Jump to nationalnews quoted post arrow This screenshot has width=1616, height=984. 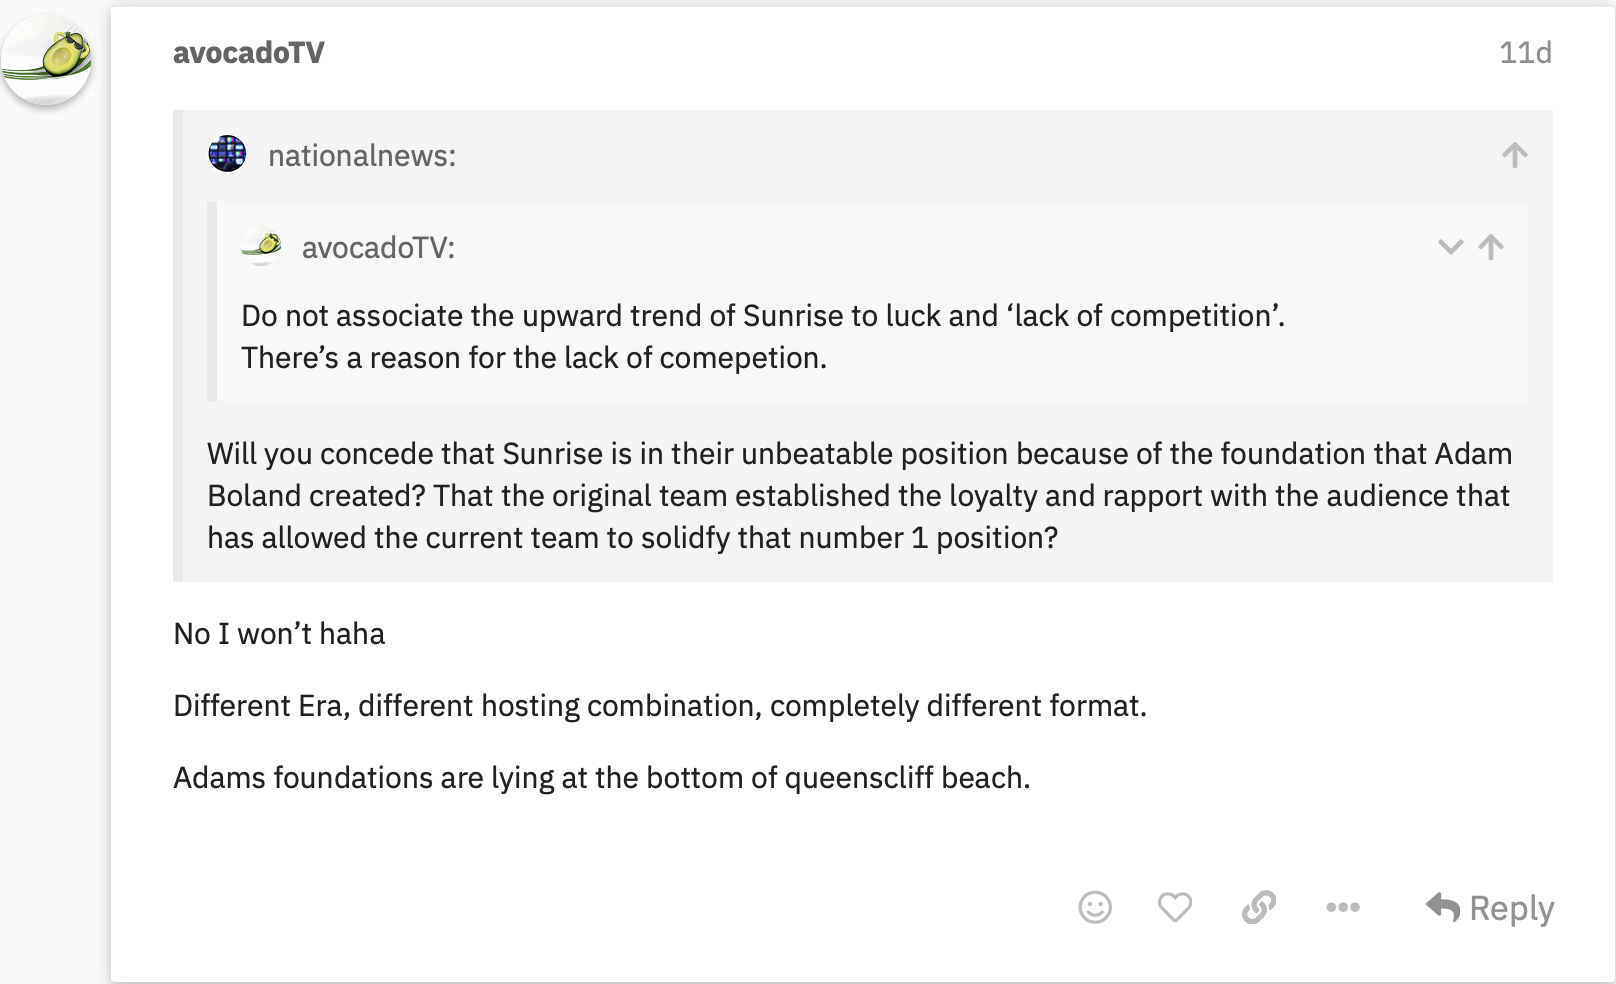[x=1515, y=155]
